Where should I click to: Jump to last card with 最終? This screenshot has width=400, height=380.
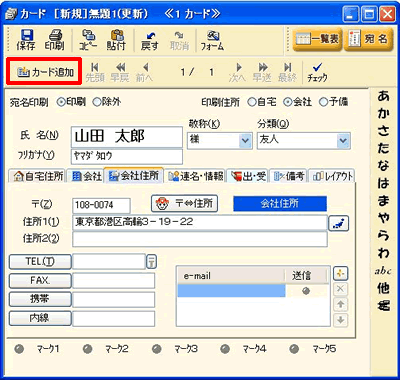coord(287,72)
